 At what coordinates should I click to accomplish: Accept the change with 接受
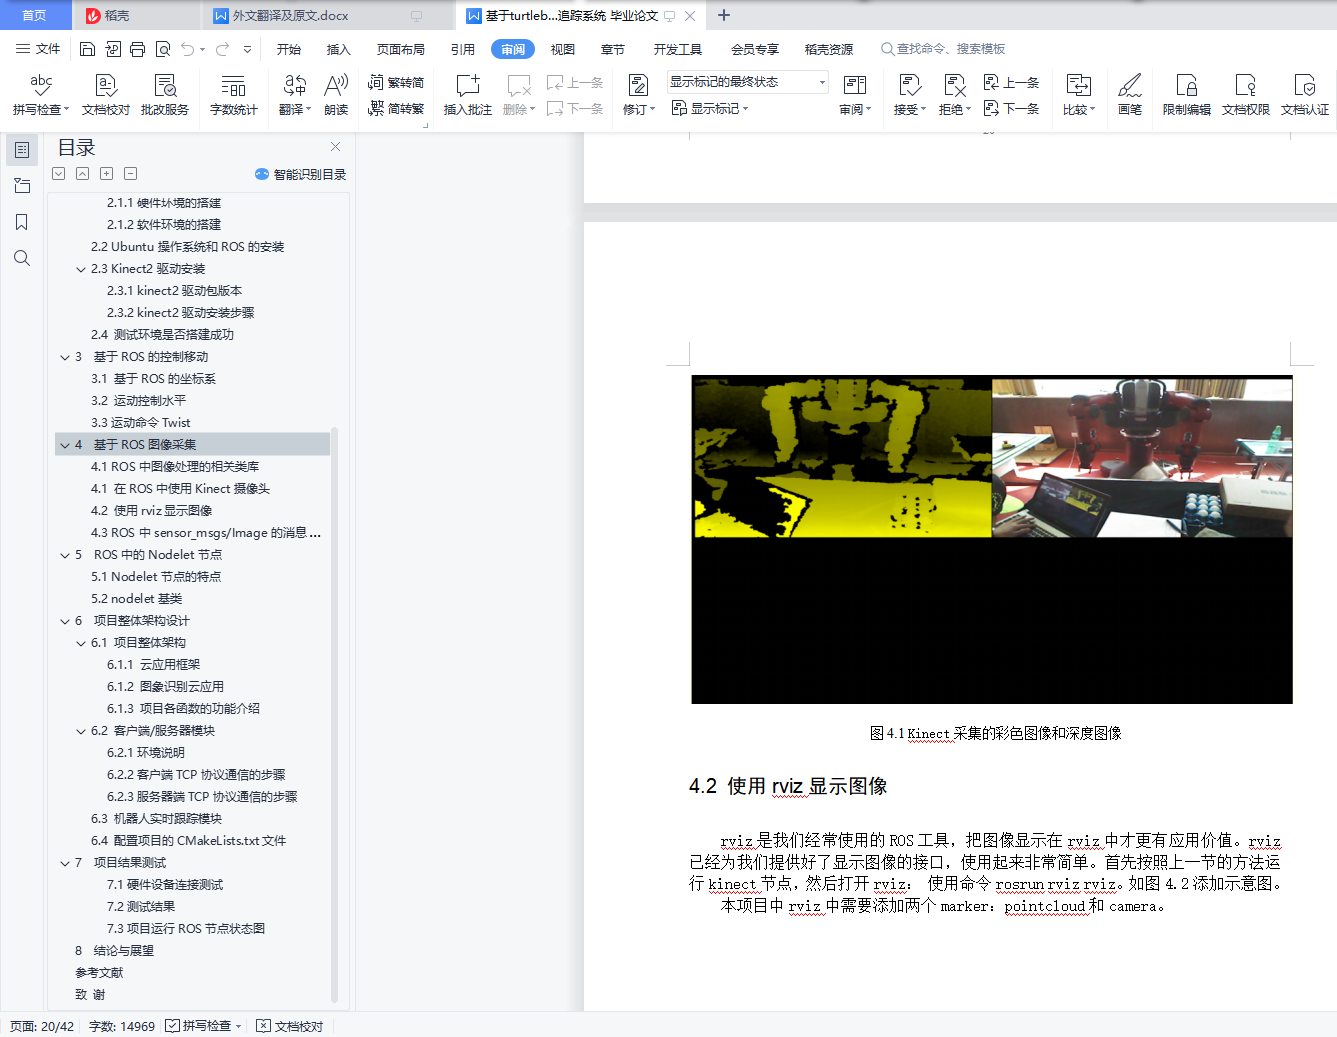coord(910,95)
